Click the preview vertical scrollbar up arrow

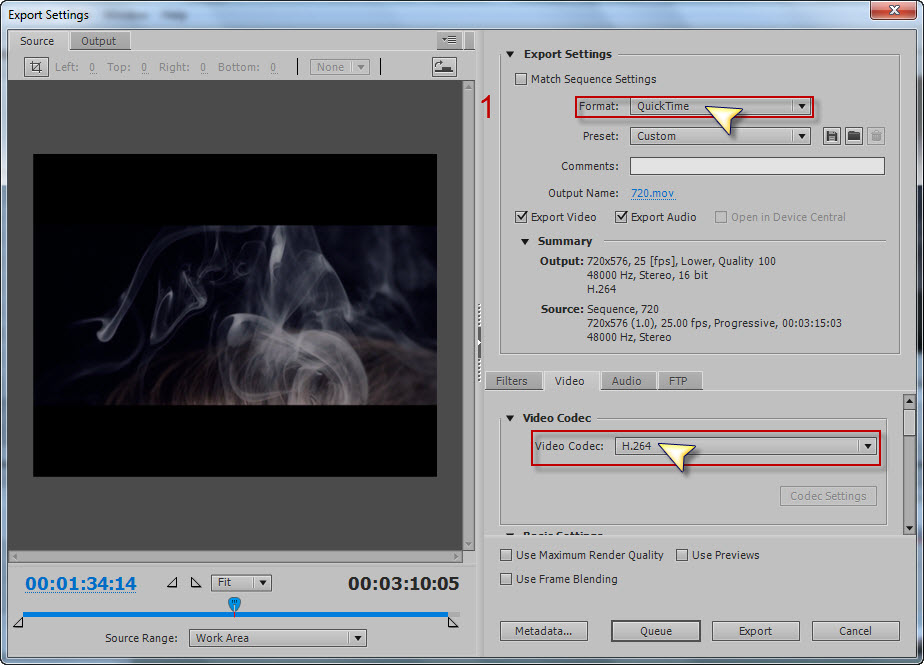click(469, 87)
